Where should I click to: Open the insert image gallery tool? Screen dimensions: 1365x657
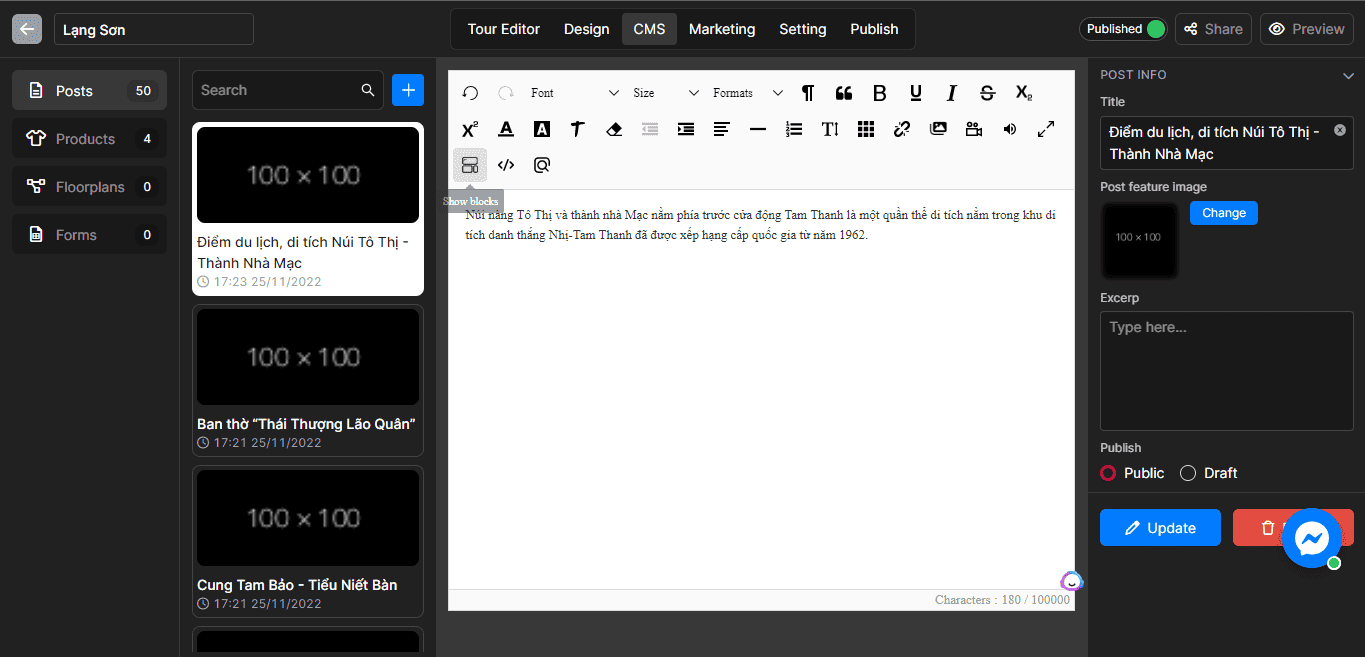coord(937,129)
